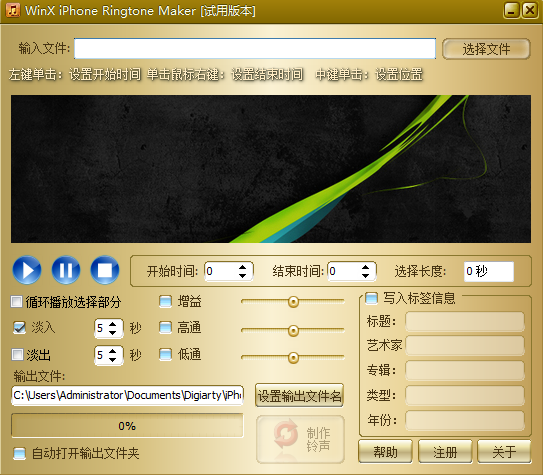The height and width of the screenshot is (475, 543).
Task: Click the 选择文件 button
Action: [486, 49]
